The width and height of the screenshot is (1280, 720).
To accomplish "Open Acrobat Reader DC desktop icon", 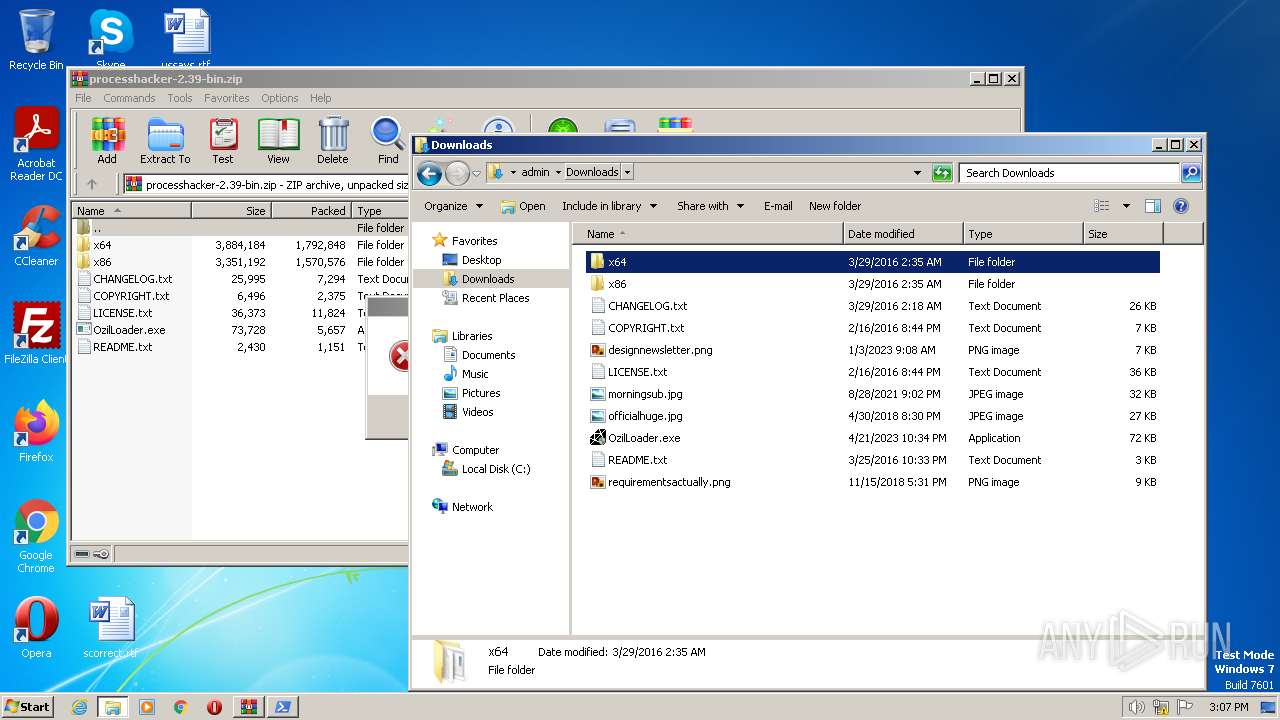I will 36,145.
